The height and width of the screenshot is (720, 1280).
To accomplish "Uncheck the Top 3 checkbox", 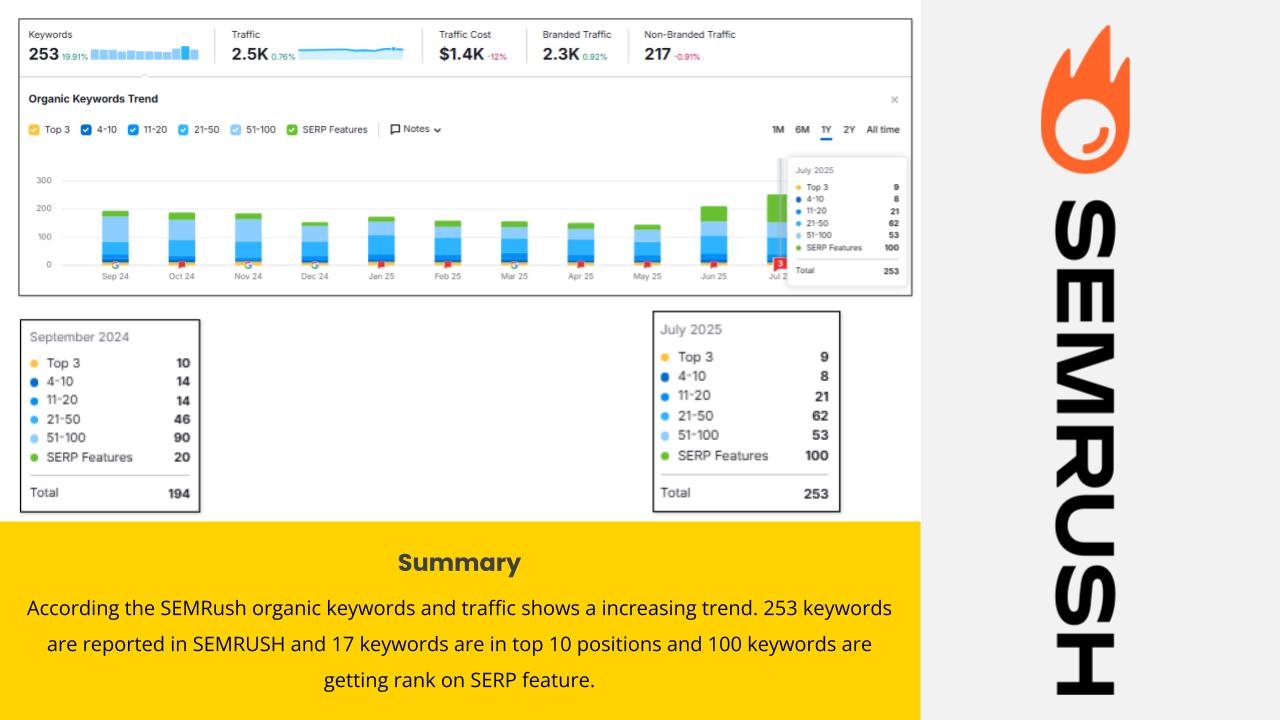I will 34,130.
